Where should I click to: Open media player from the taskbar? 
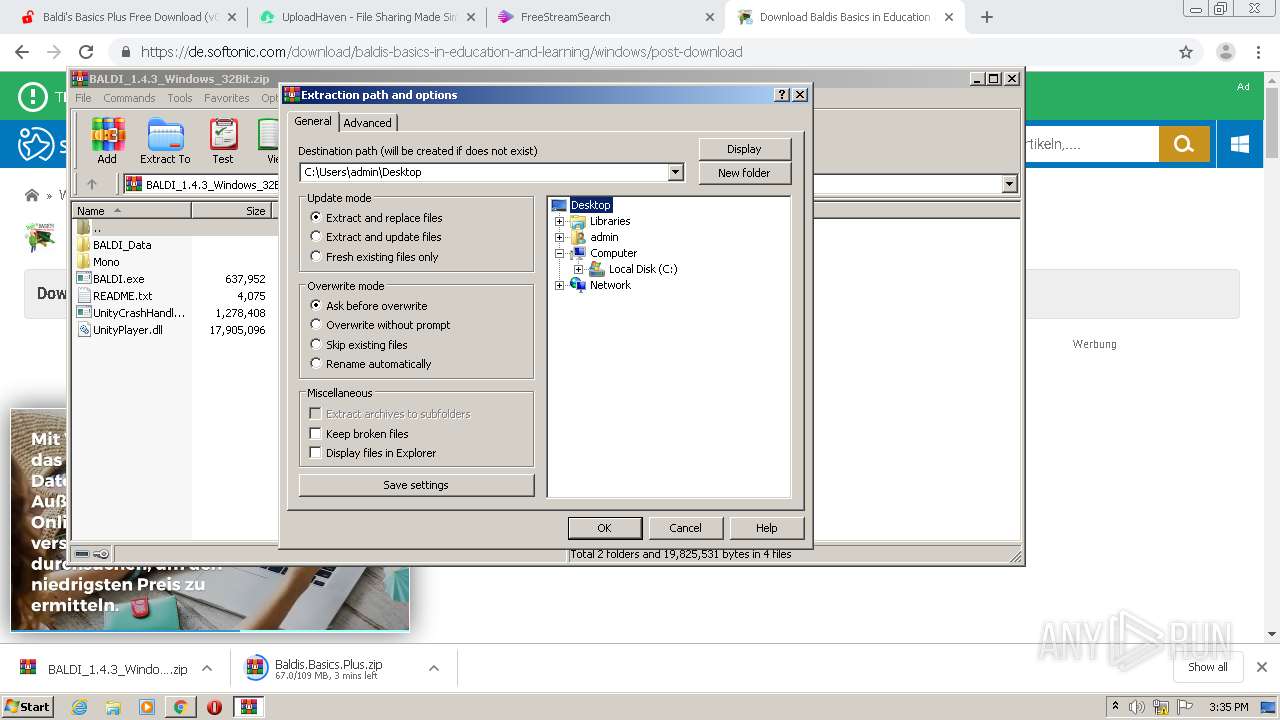147,707
